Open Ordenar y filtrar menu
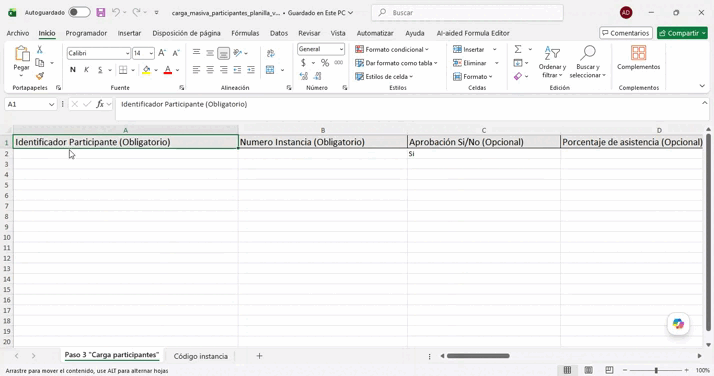 [x=552, y=61]
